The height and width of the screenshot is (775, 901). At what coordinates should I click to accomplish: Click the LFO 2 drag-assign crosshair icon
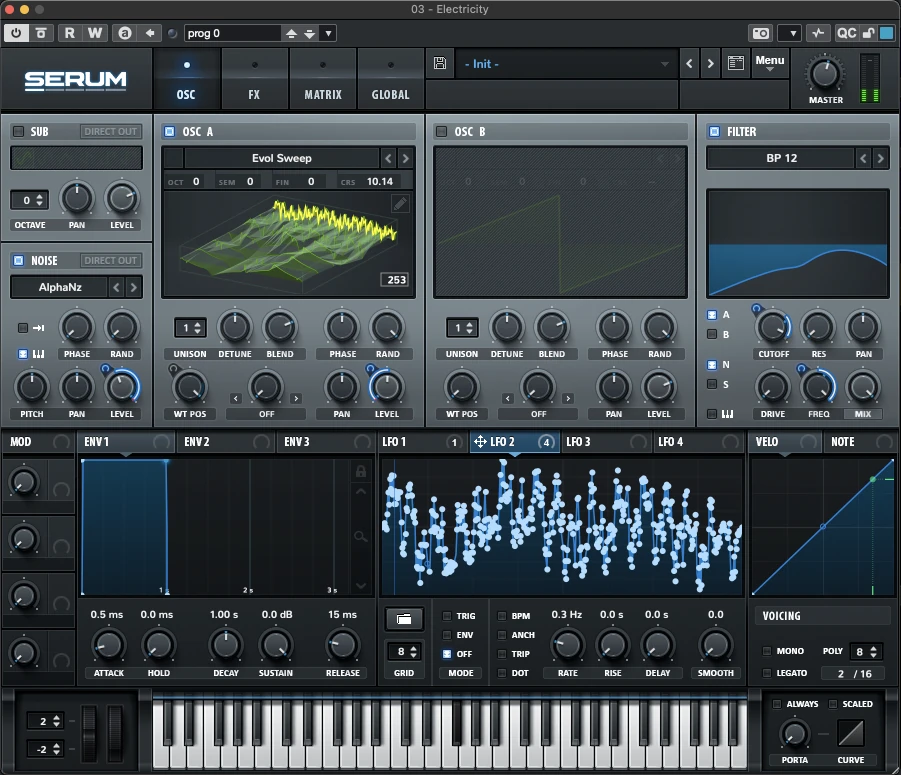click(480, 442)
